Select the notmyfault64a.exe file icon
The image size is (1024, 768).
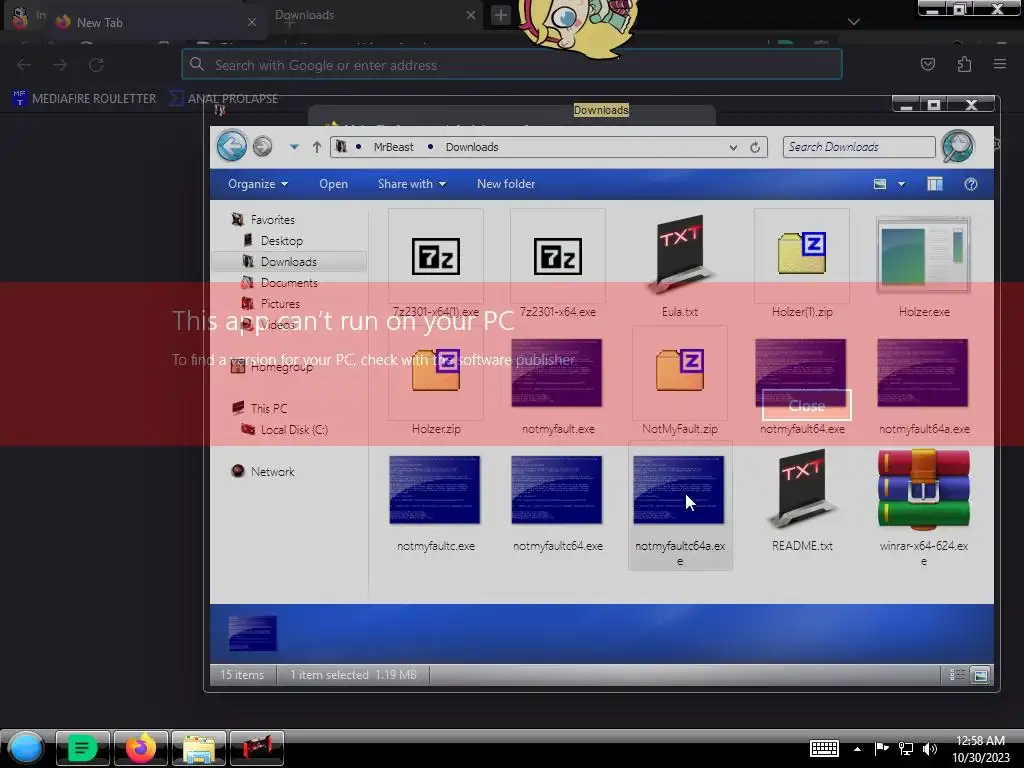tap(923, 373)
